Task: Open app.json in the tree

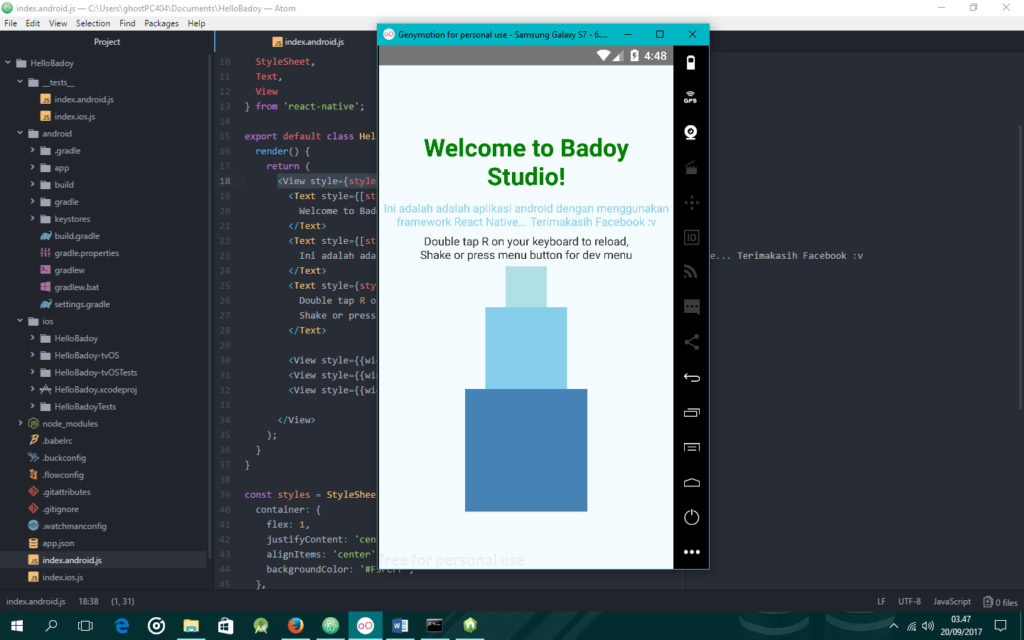Action: coord(58,543)
